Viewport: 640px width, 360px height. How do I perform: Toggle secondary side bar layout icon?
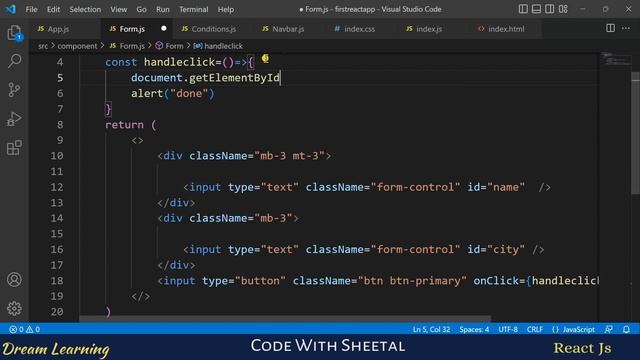550,9
